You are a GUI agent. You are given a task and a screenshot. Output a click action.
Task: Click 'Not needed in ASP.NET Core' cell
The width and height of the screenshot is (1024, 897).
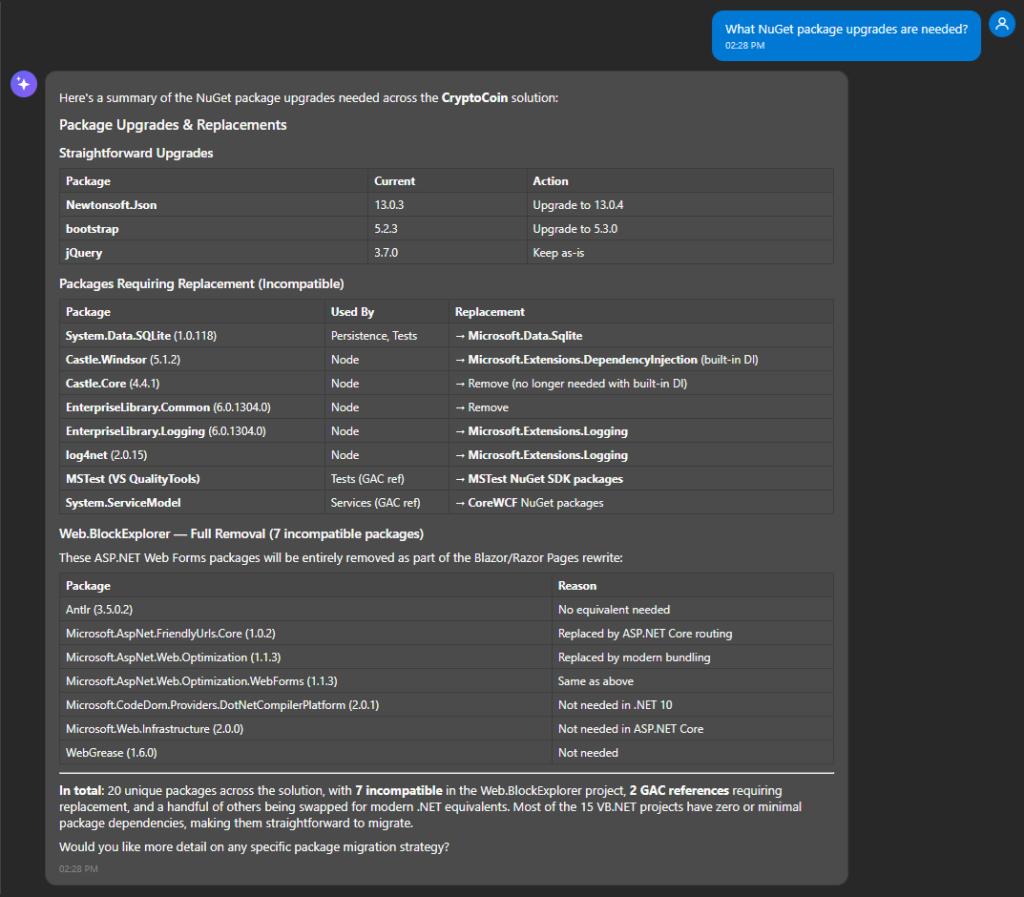point(693,729)
